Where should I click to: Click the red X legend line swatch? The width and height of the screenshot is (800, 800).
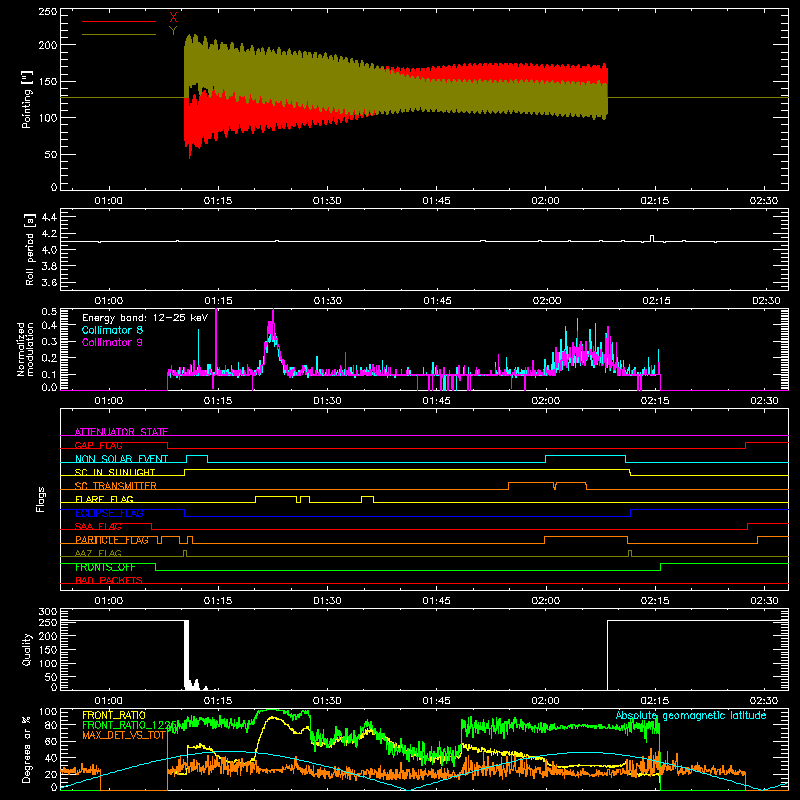(x=119, y=21)
